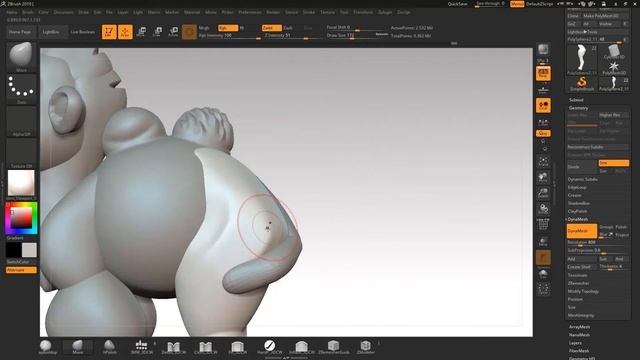The width and height of the screenshot is (640, 360).
Task: Pick a color in the color picker square
Action: [x=21, y=218]
